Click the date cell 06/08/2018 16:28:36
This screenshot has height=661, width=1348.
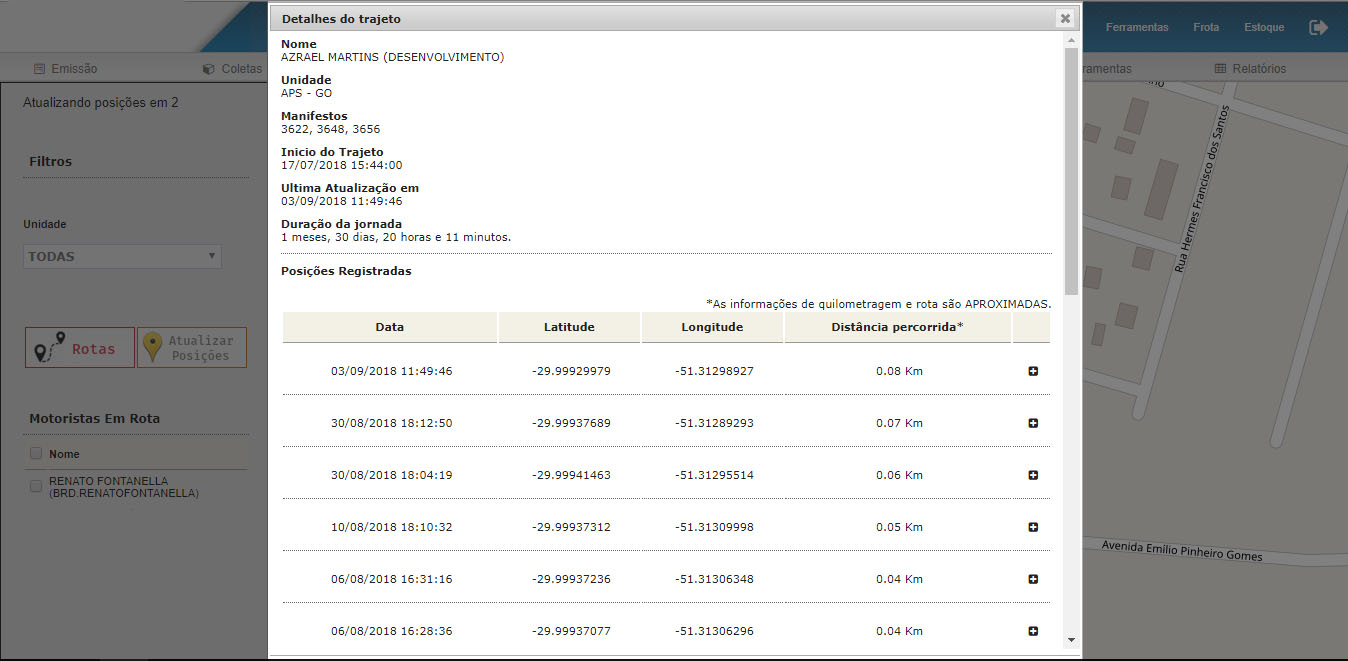(x=391, y=631)
